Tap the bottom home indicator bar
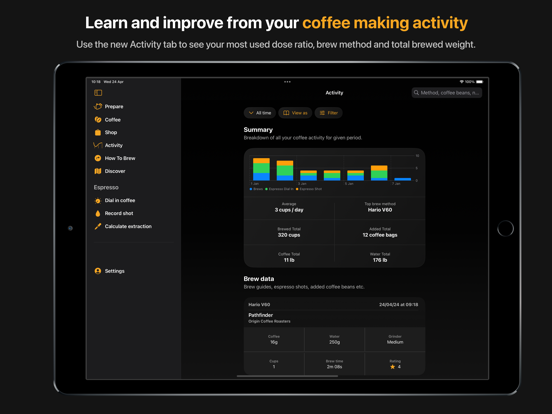Screen dimensions: 552x414 pyautogui.click(x=287, y=376)
